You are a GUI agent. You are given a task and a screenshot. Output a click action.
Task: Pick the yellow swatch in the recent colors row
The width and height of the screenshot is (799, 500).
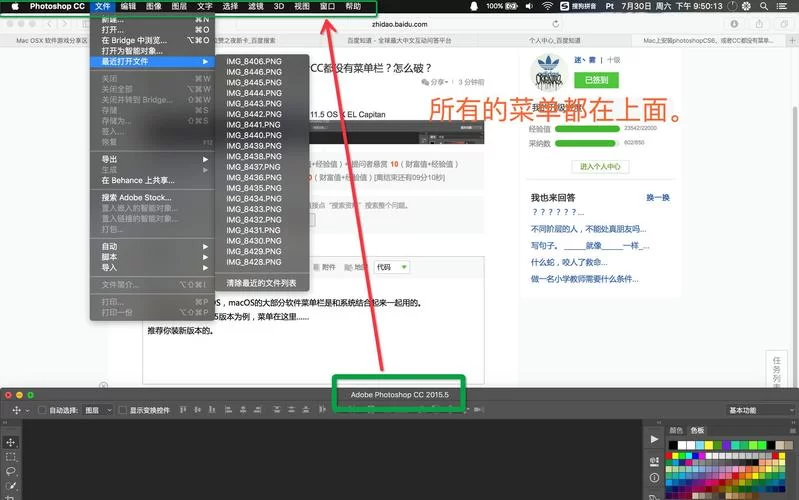tap(708, 445)
